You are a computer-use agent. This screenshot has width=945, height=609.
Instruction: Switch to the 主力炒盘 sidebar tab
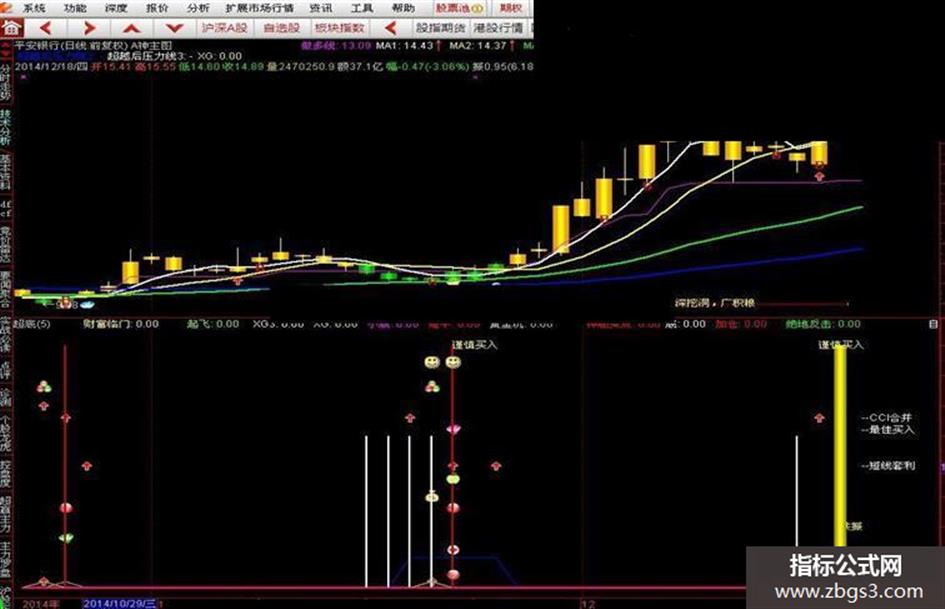coord(5,558)
